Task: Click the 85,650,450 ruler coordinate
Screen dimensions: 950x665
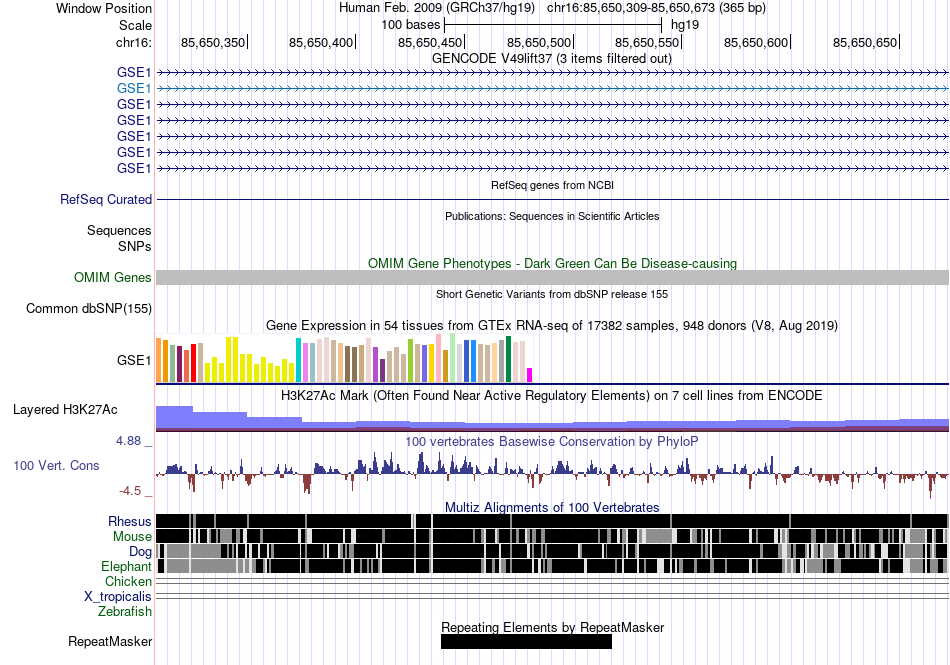Action: coord(430,42)
